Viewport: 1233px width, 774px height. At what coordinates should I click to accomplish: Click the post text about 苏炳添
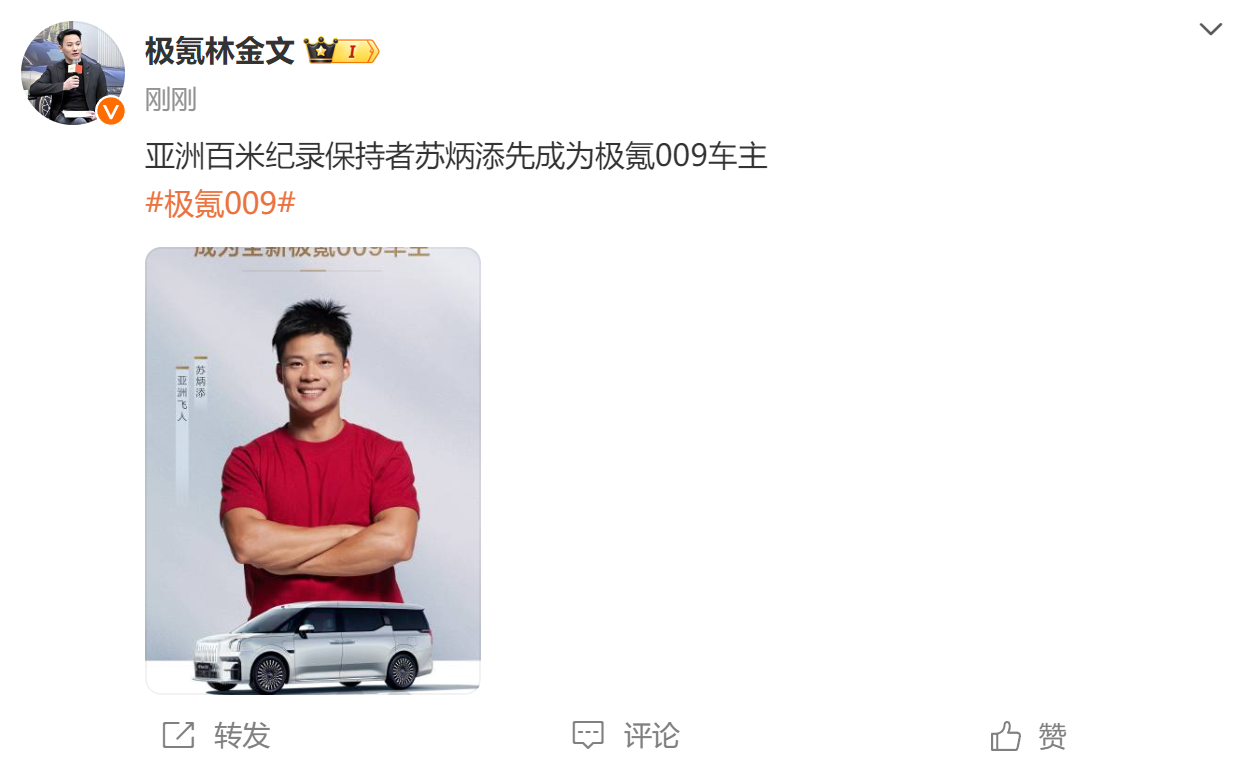pyautogui.click(x=456, y=157)
